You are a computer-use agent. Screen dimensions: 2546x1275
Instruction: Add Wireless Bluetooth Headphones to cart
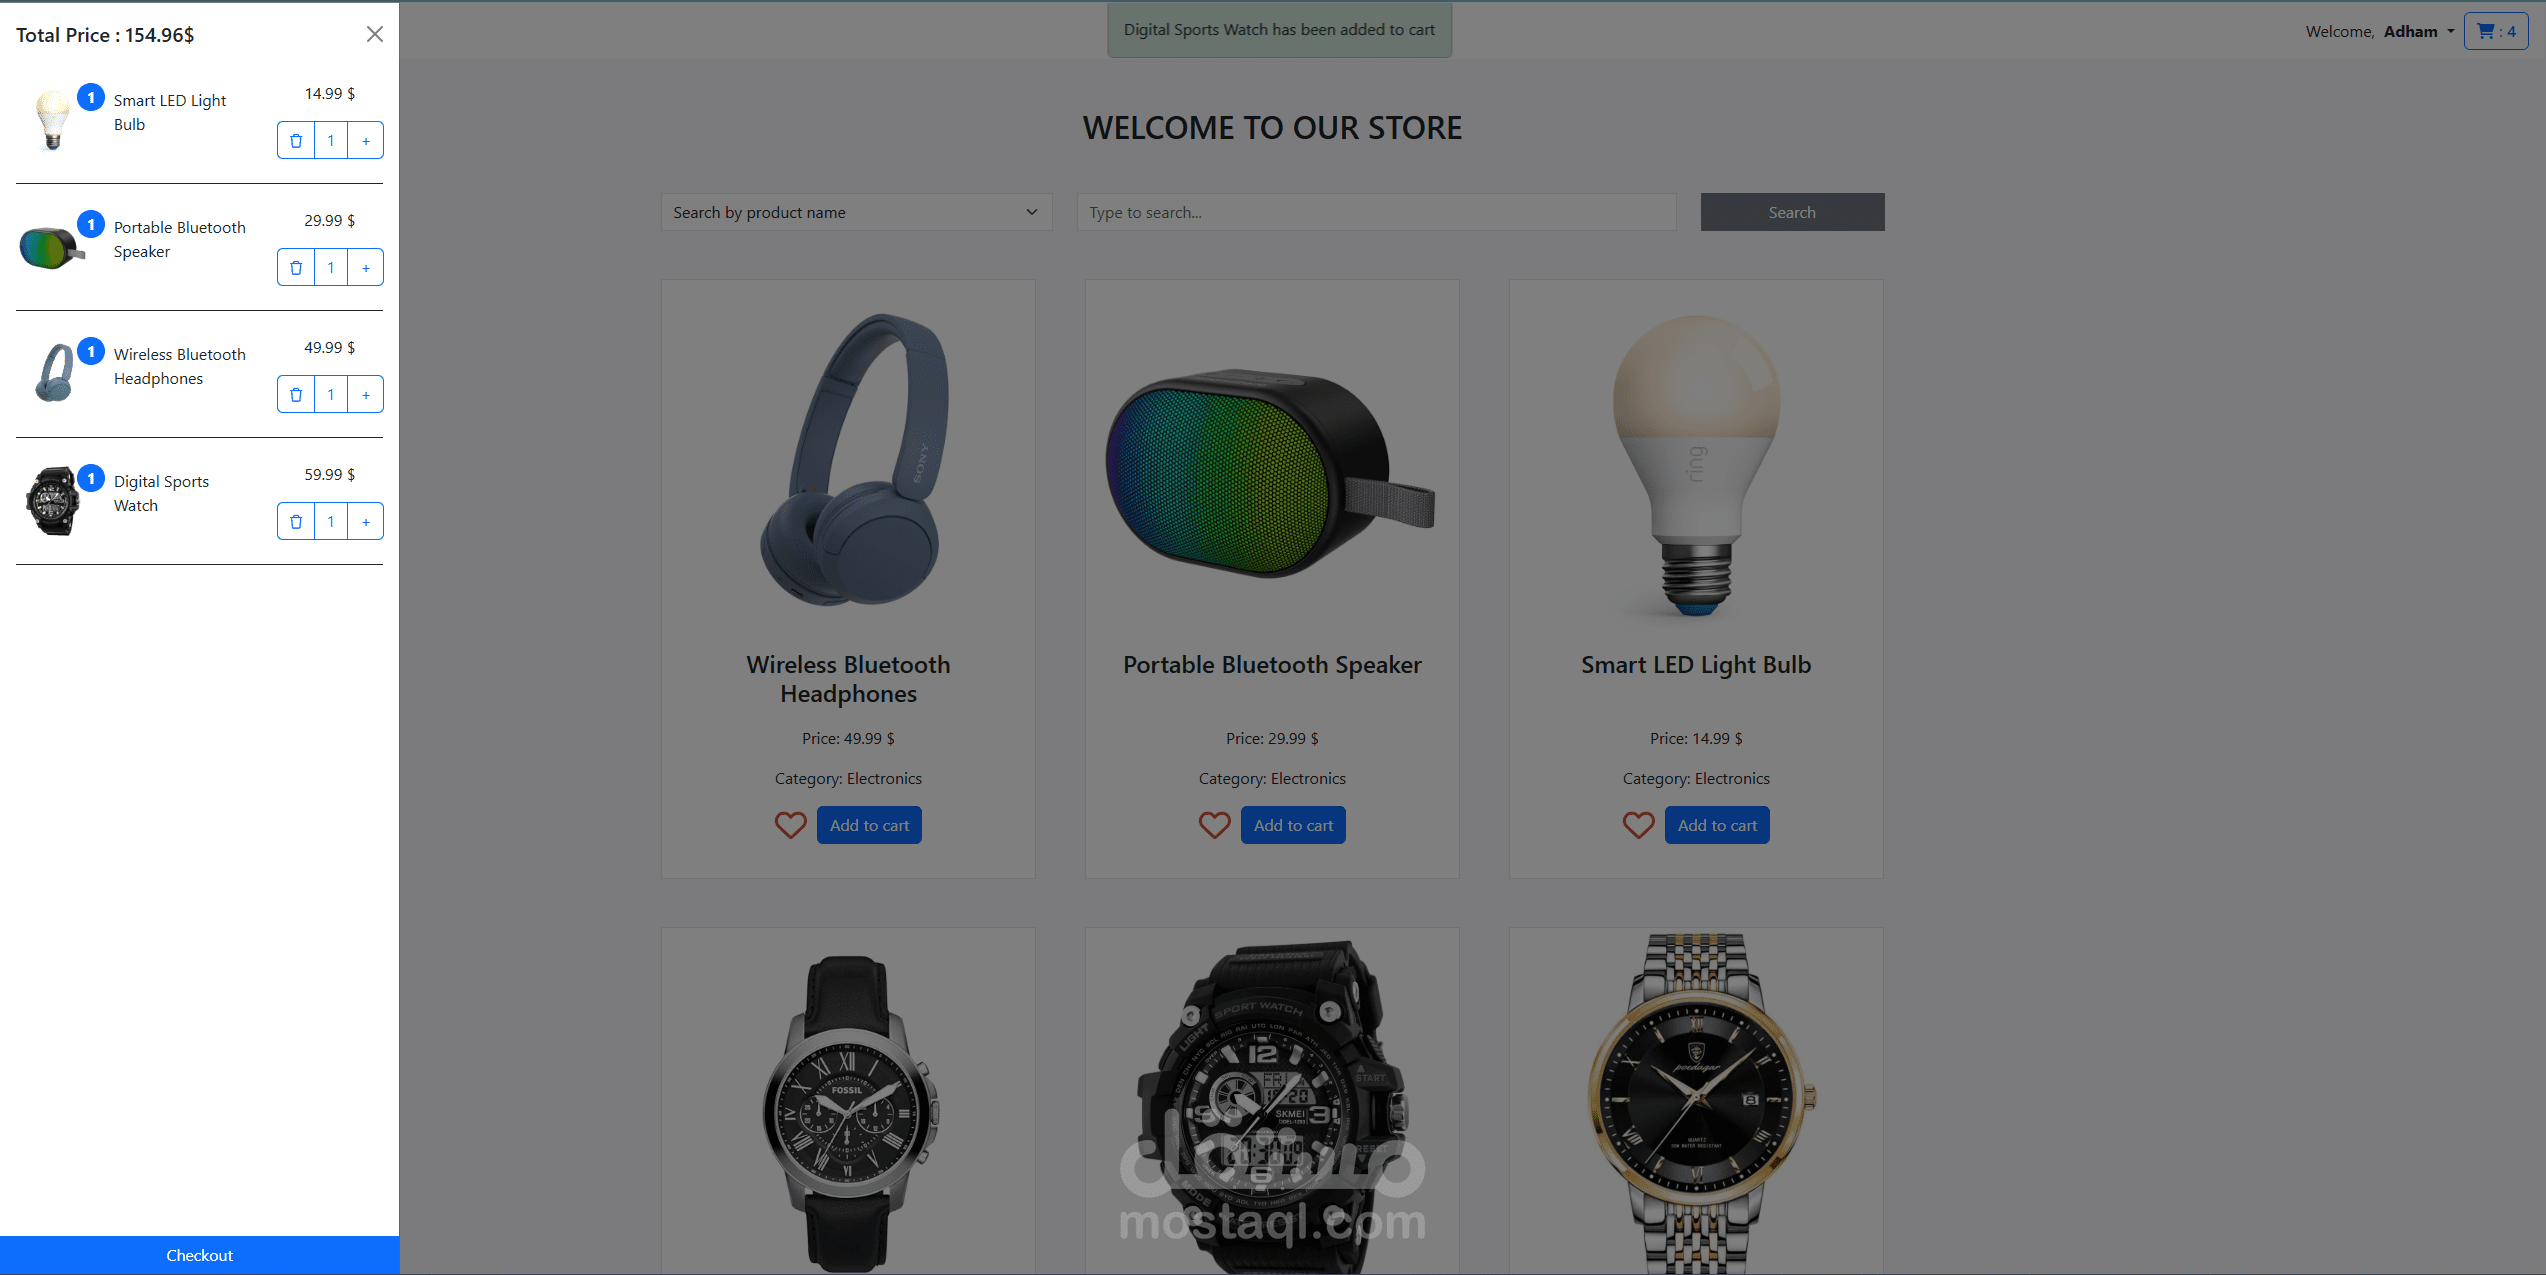point(869,825)
